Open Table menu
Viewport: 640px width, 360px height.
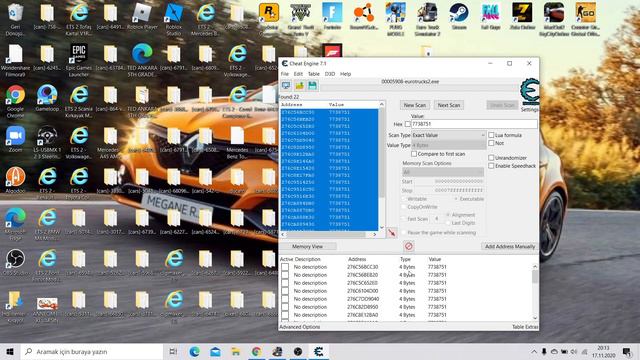[313, 74]
